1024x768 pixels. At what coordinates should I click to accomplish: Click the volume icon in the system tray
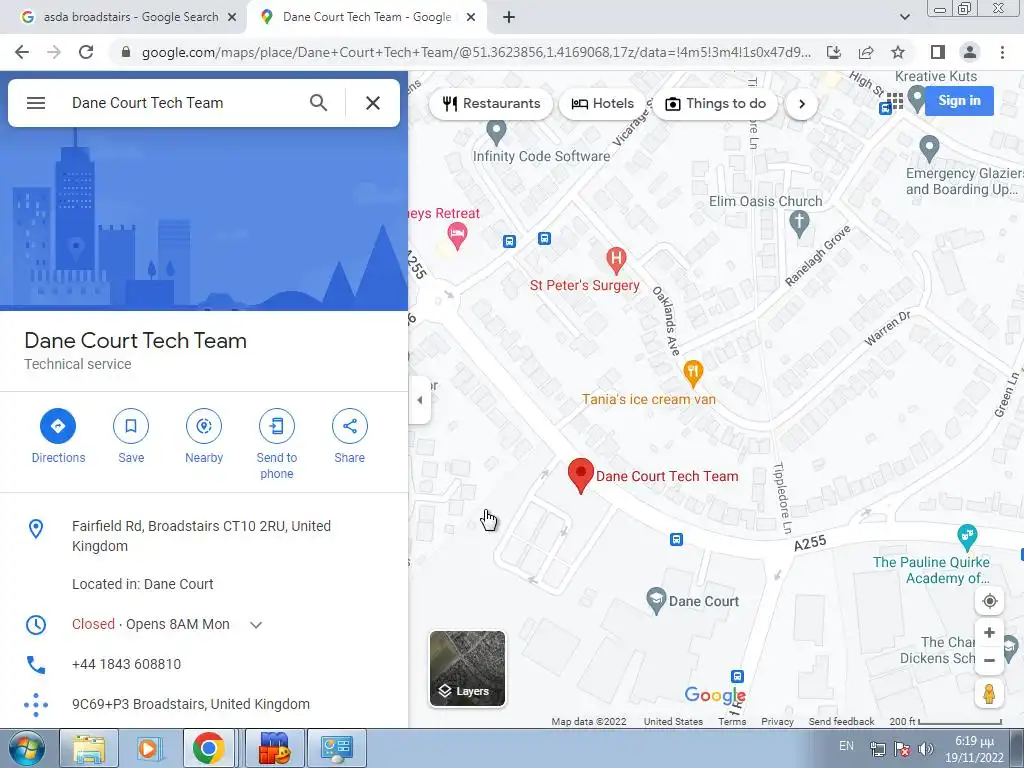click(x=925, y=749)
